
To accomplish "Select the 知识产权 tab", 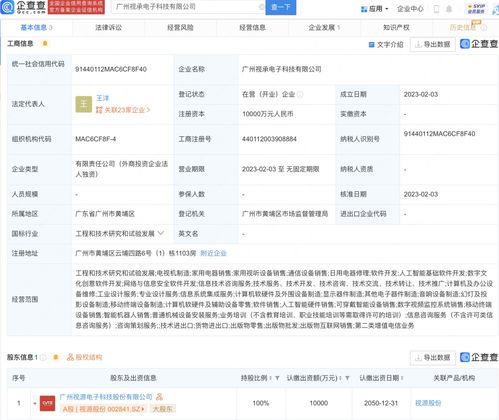I will point(396,28).
